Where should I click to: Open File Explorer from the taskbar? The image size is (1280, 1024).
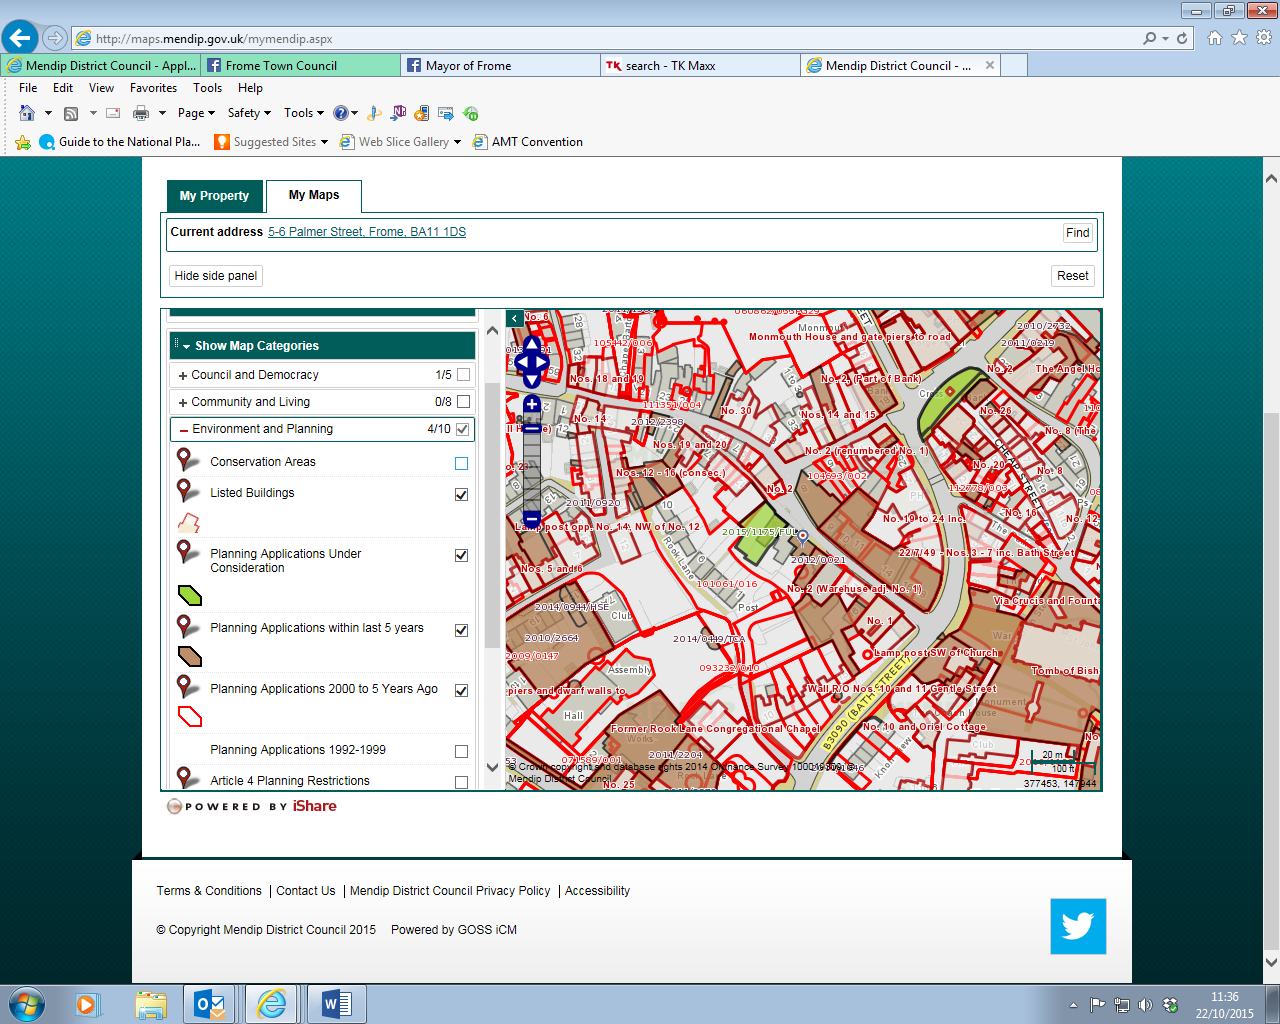[150, 1004]
